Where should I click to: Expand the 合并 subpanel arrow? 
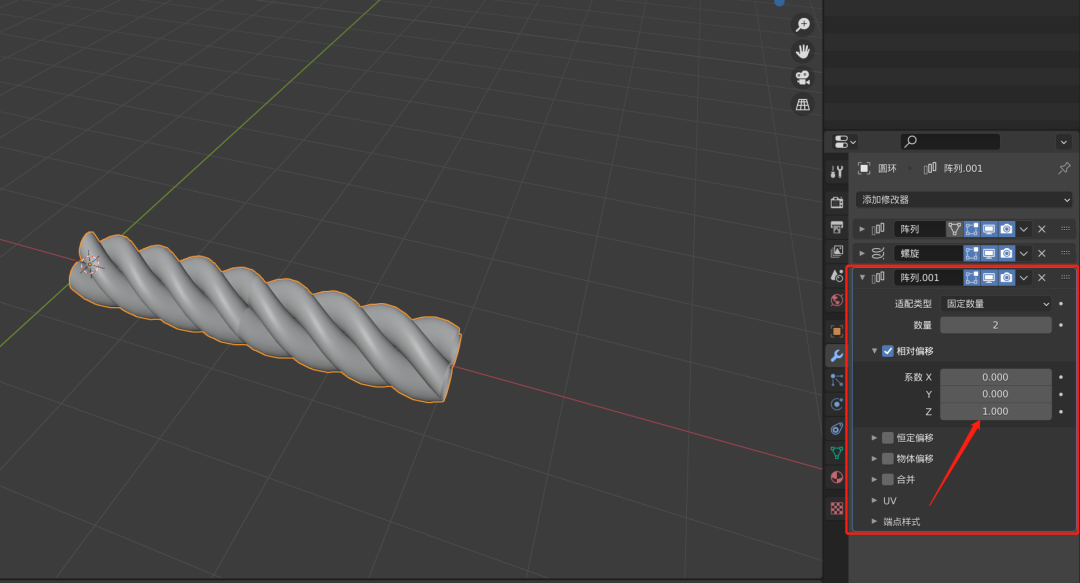point(874,479)
